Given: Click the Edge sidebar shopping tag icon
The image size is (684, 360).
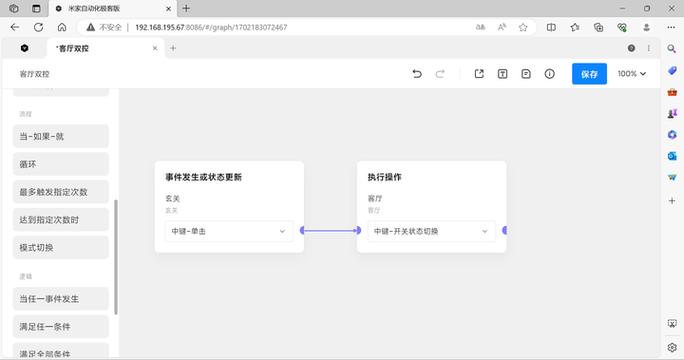Looking at the screenshot, I should pos(672,70).
